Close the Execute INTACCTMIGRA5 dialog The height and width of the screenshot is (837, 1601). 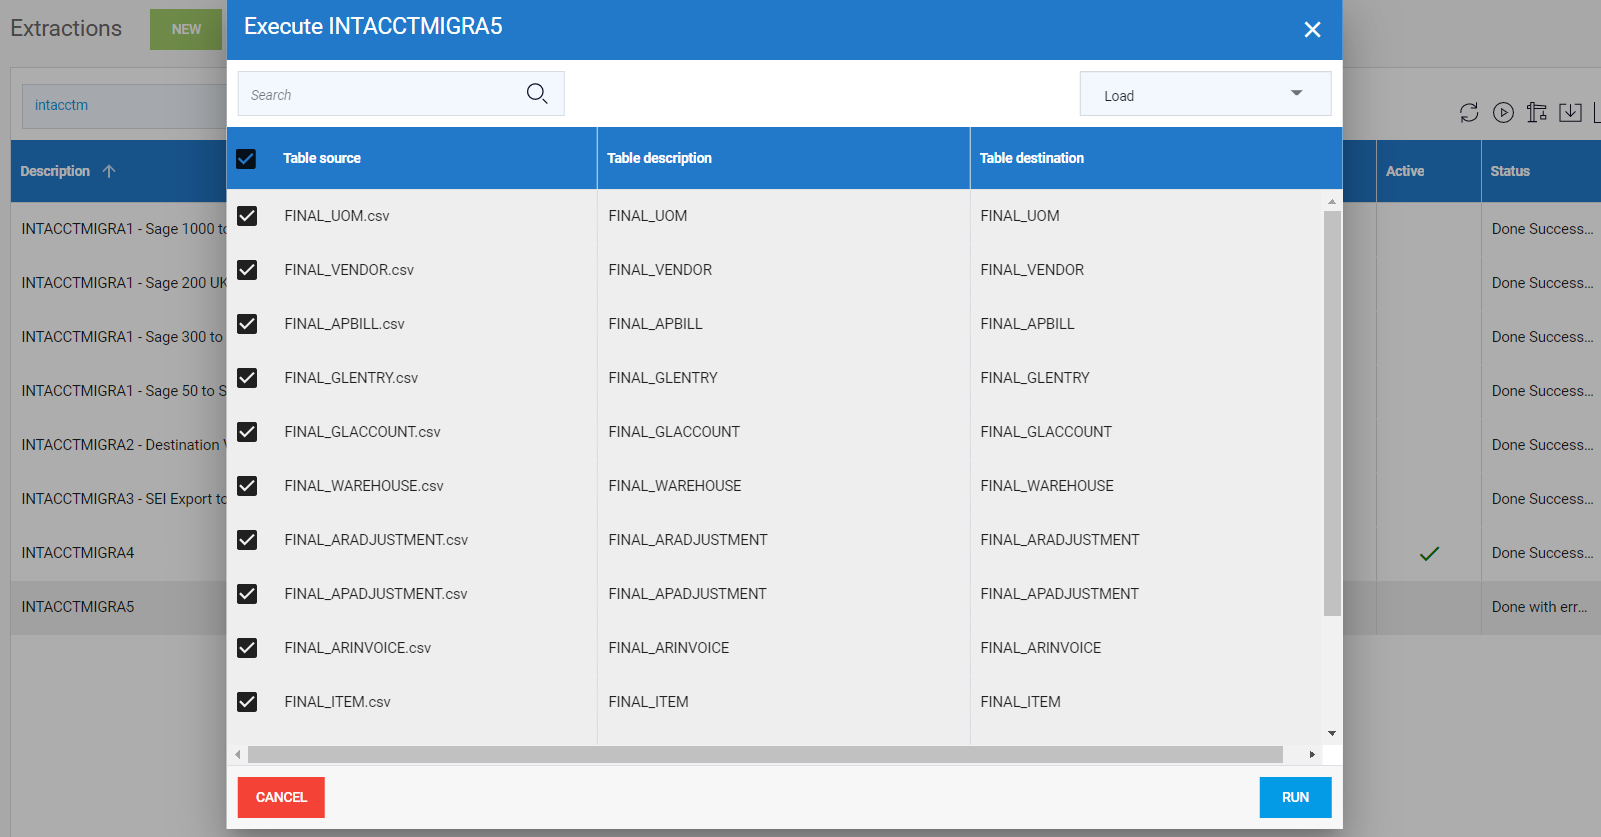point(1312,30)
